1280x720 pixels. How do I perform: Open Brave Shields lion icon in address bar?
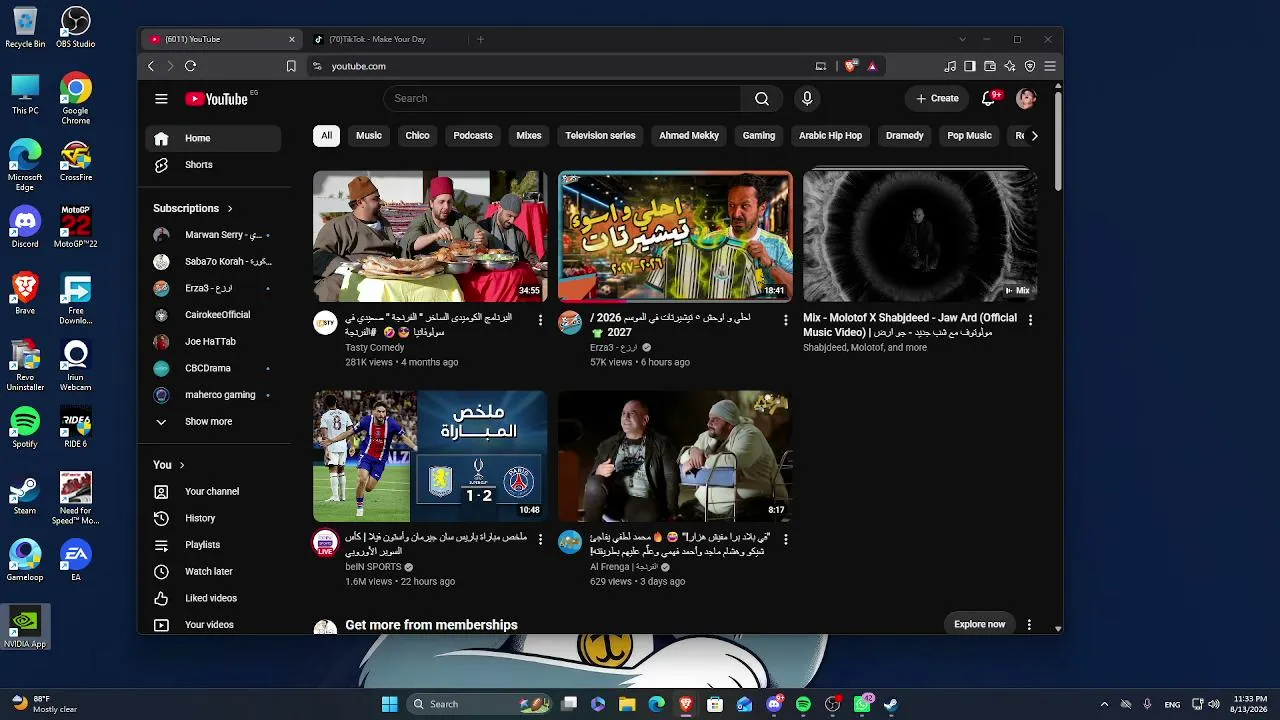[x=851, y=66]
